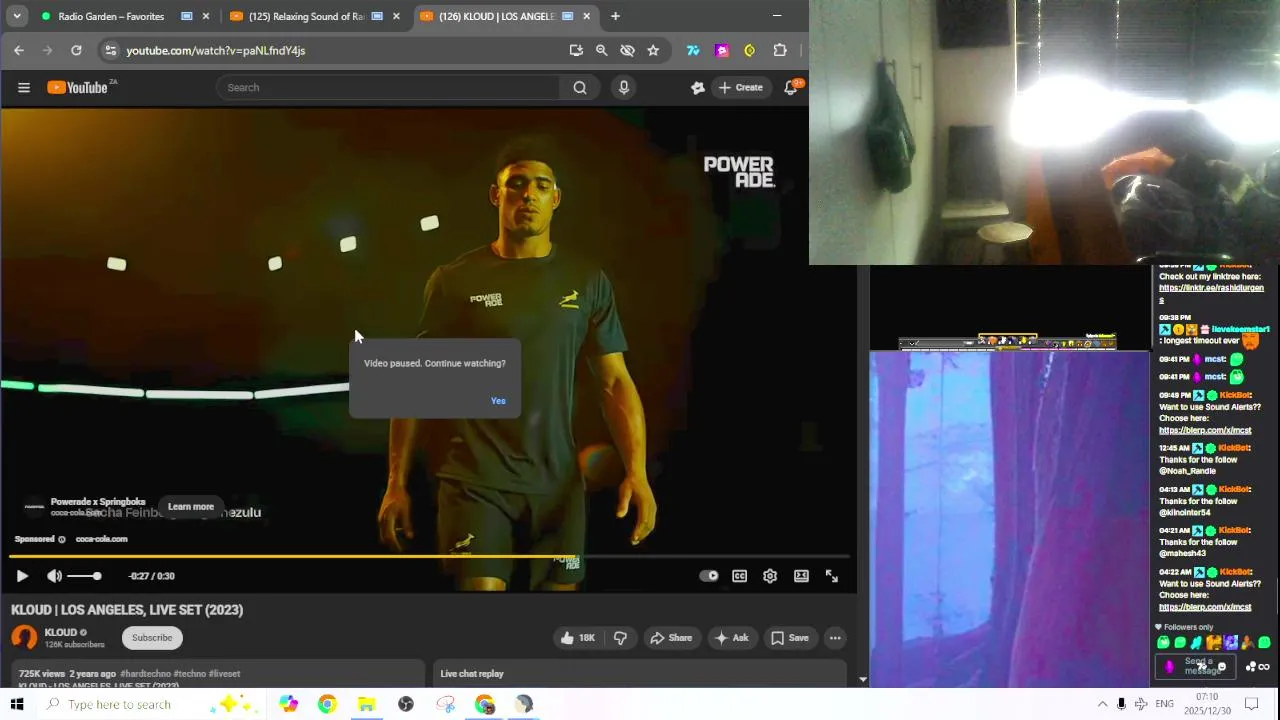Screen dimensions: 1280x720
Task: Click the Share button
Action: coord(671,638)
